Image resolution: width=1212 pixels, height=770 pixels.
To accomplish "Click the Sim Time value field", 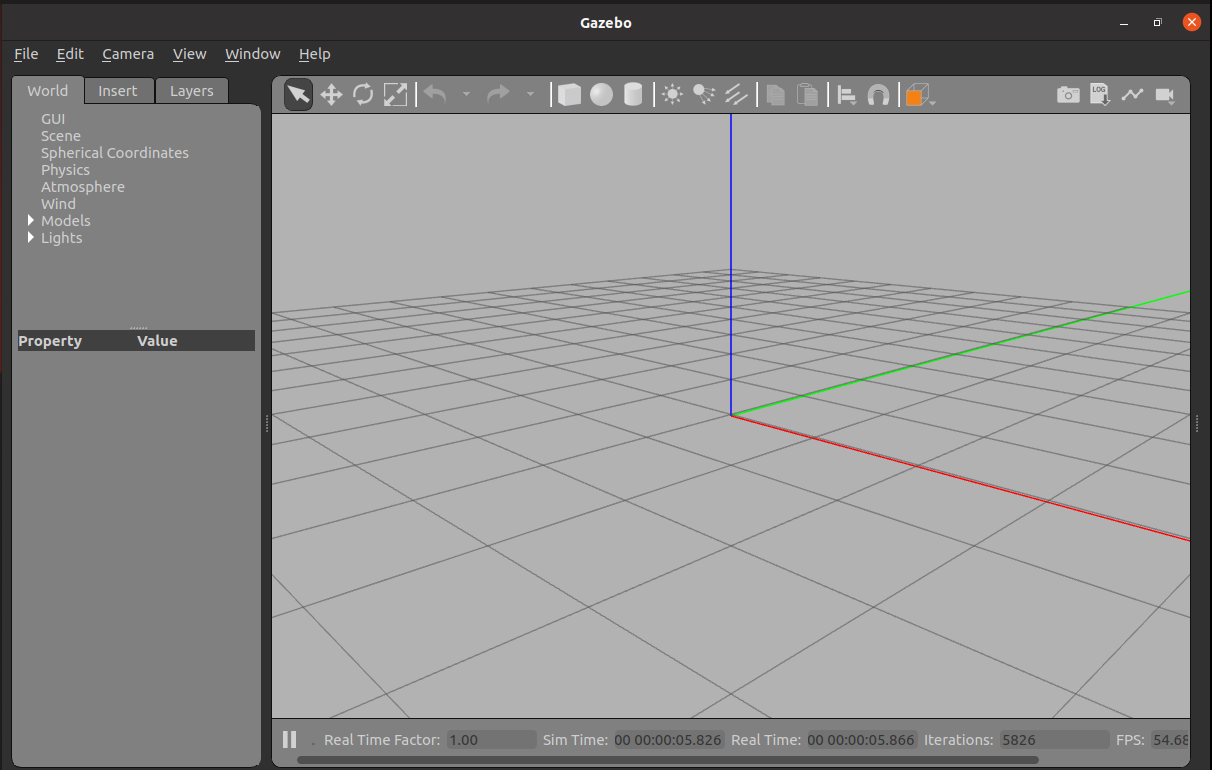I will click(668, 740).
